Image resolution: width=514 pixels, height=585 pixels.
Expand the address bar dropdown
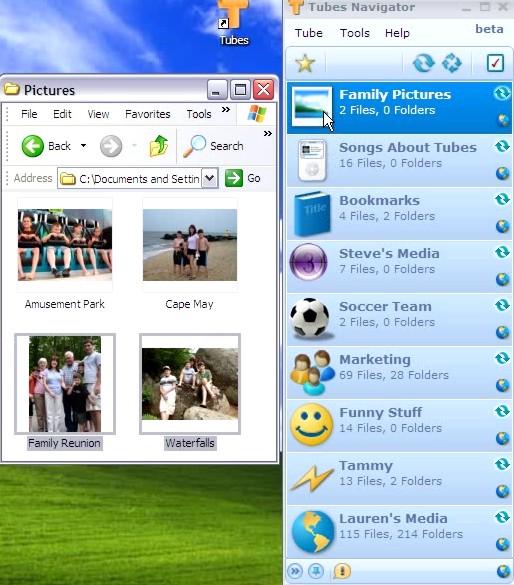[x=210, y=178]
